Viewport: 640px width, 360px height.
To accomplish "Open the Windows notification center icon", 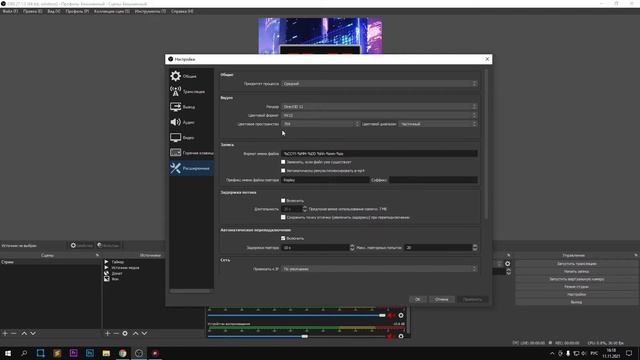I will (x=629, y=353).
